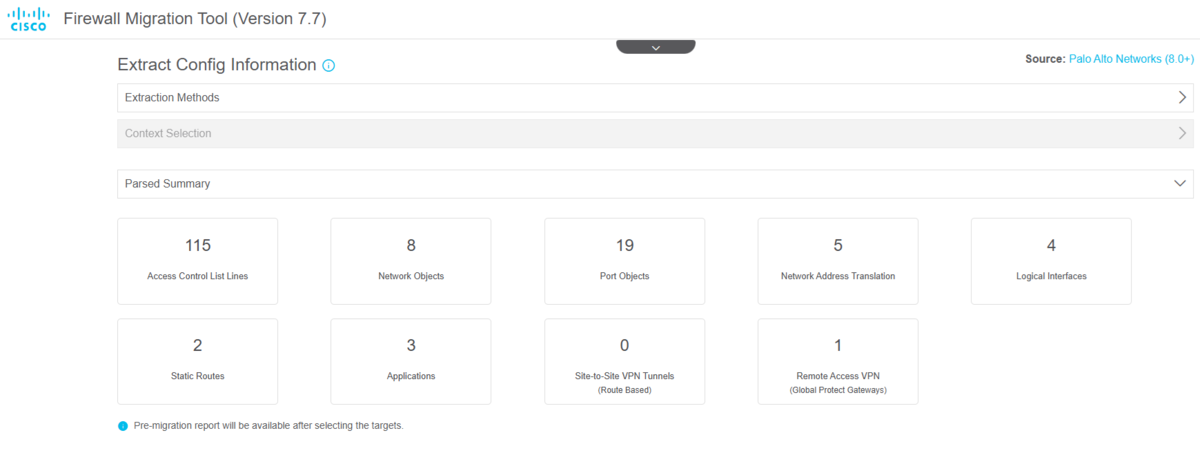Select the Access Control List Lines card
This screenshot has height=455, width=1200.
pyautogui.click(x=198, y=261)
